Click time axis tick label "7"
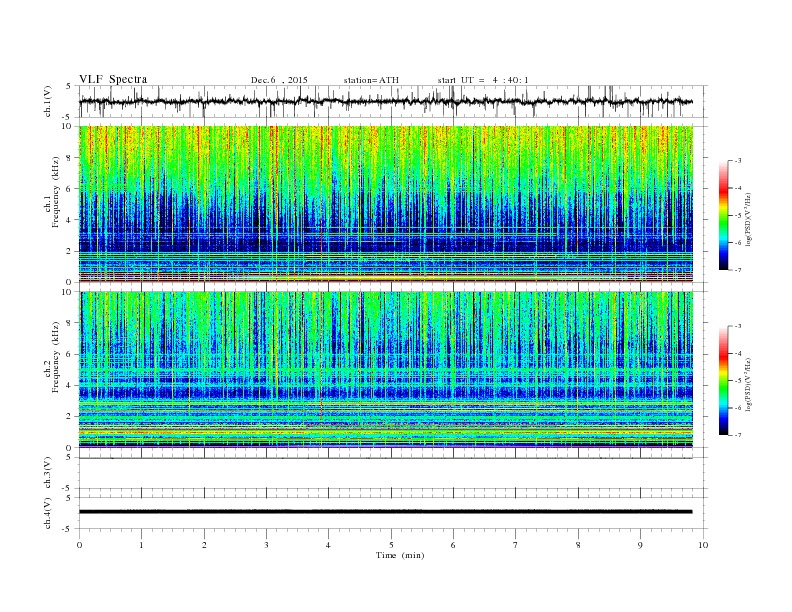 [516, 545]
